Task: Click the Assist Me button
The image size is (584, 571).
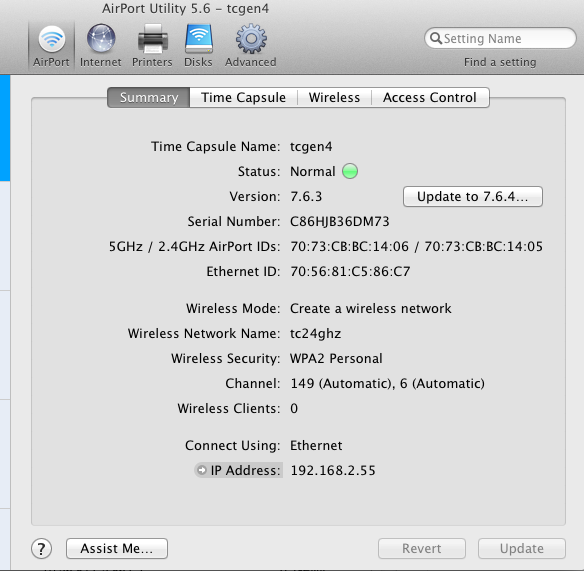Action: 117,548
